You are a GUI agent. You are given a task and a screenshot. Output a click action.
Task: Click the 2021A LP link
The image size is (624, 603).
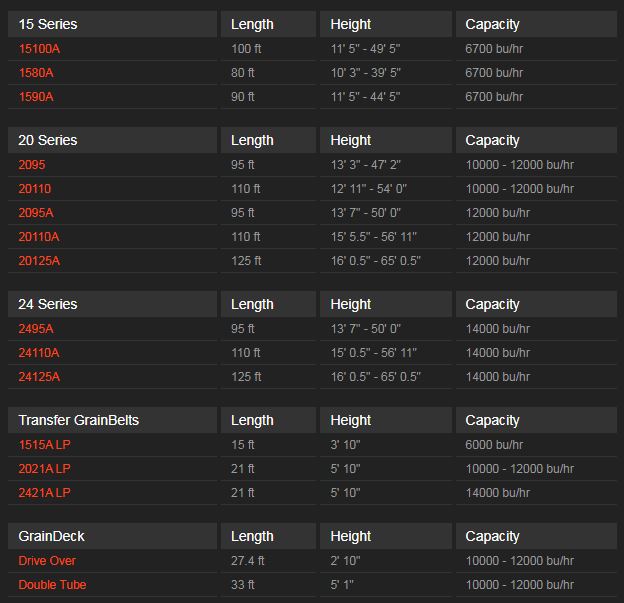44,469
